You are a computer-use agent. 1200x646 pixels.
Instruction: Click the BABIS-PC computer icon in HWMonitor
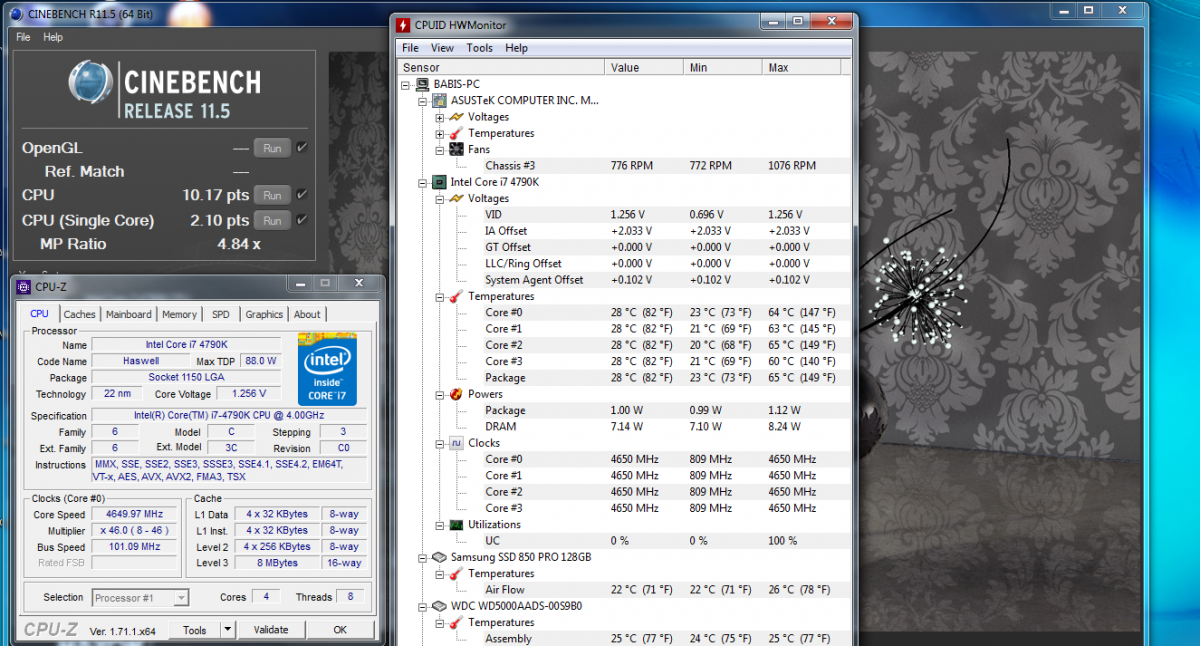pyautogui.click(x=423, y=84)
